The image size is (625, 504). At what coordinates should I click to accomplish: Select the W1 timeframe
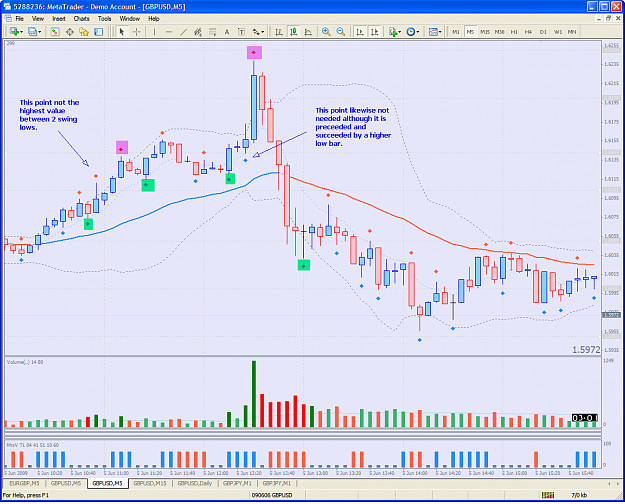[558, 32]
